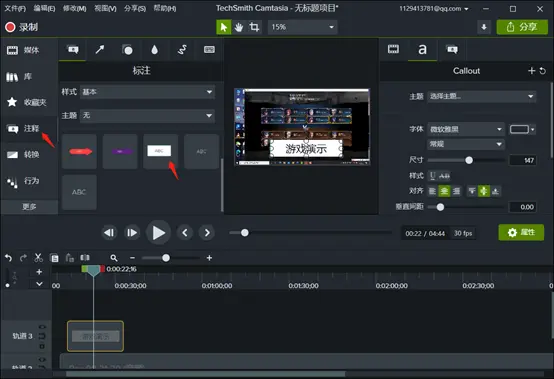554x379 pixels.
Task: Click the font size value field 147
Action: click(523, 160)
